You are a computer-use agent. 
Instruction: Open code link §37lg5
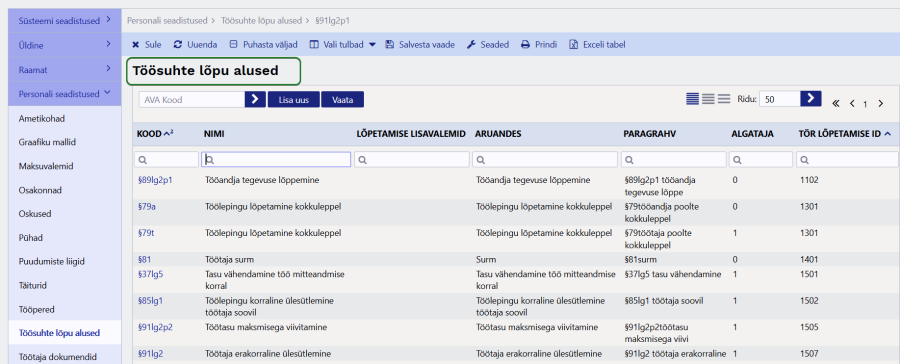pos(150,274)
